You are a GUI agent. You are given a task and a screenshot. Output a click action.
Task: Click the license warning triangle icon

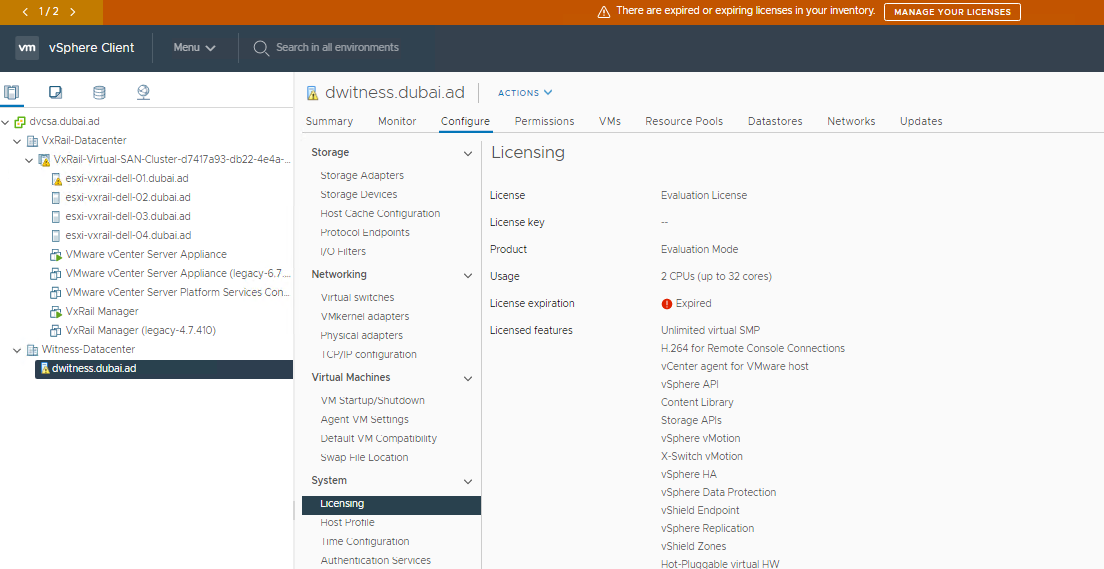point(603,12)
